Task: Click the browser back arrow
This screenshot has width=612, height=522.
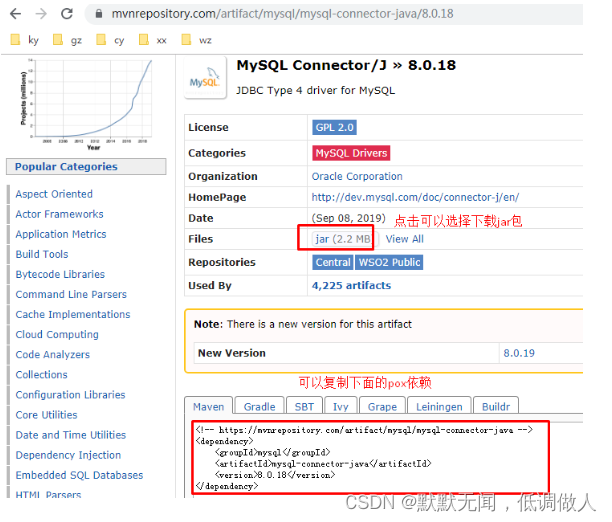Action: (x=16, y=14)
